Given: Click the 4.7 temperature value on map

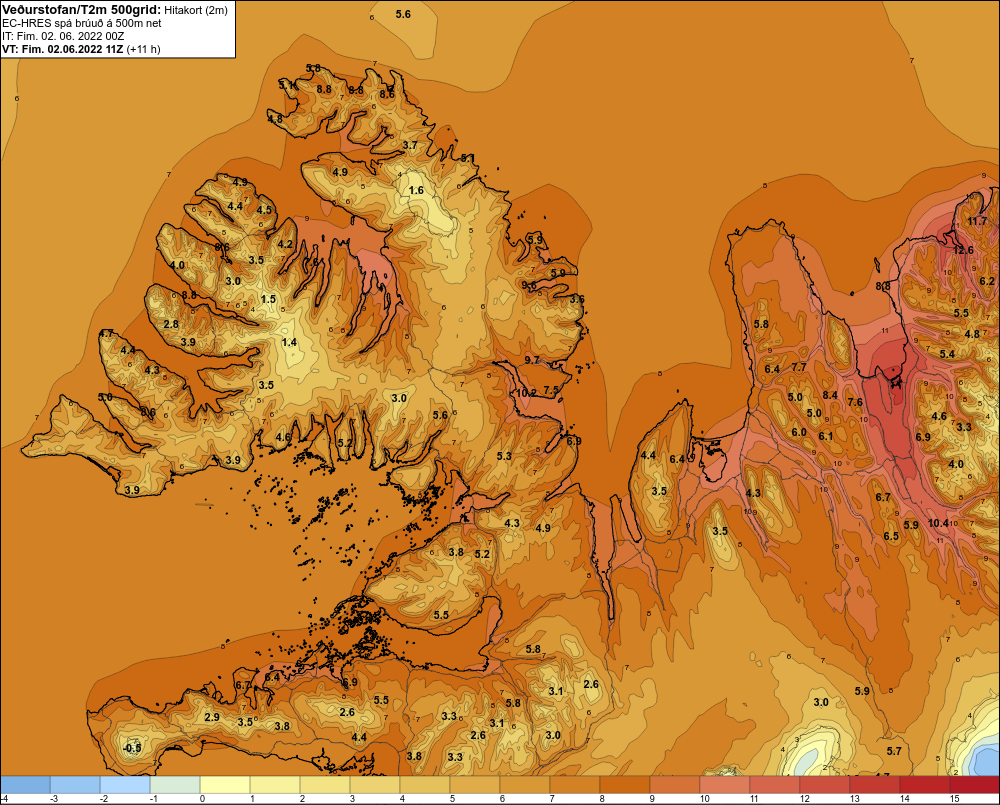Looking at the screenshot, I should point(106,334).
